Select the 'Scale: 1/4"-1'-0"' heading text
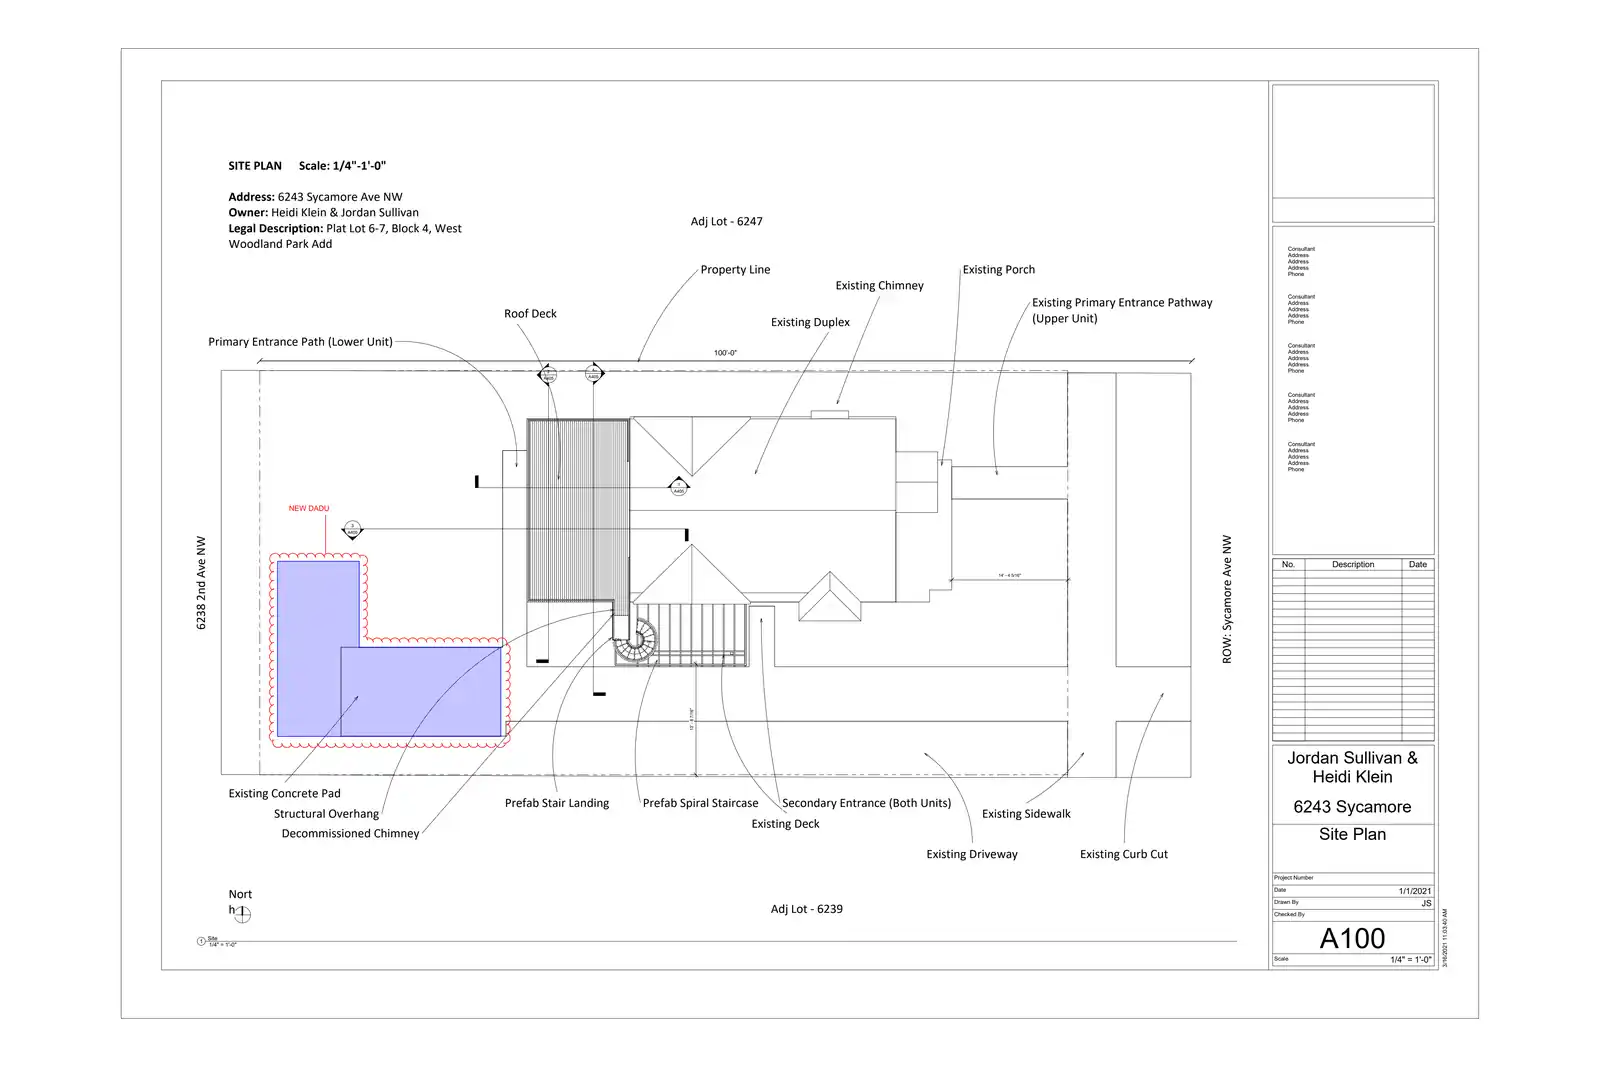Screen dimensions: 1600x1067 point(342,166)
